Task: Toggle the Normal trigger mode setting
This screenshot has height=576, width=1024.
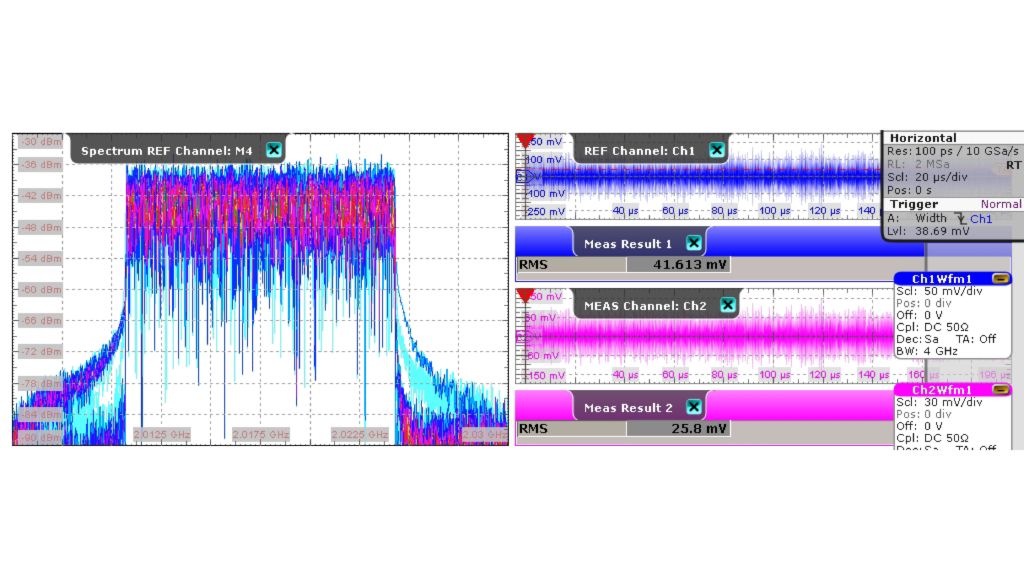Action: [1000, 204]
